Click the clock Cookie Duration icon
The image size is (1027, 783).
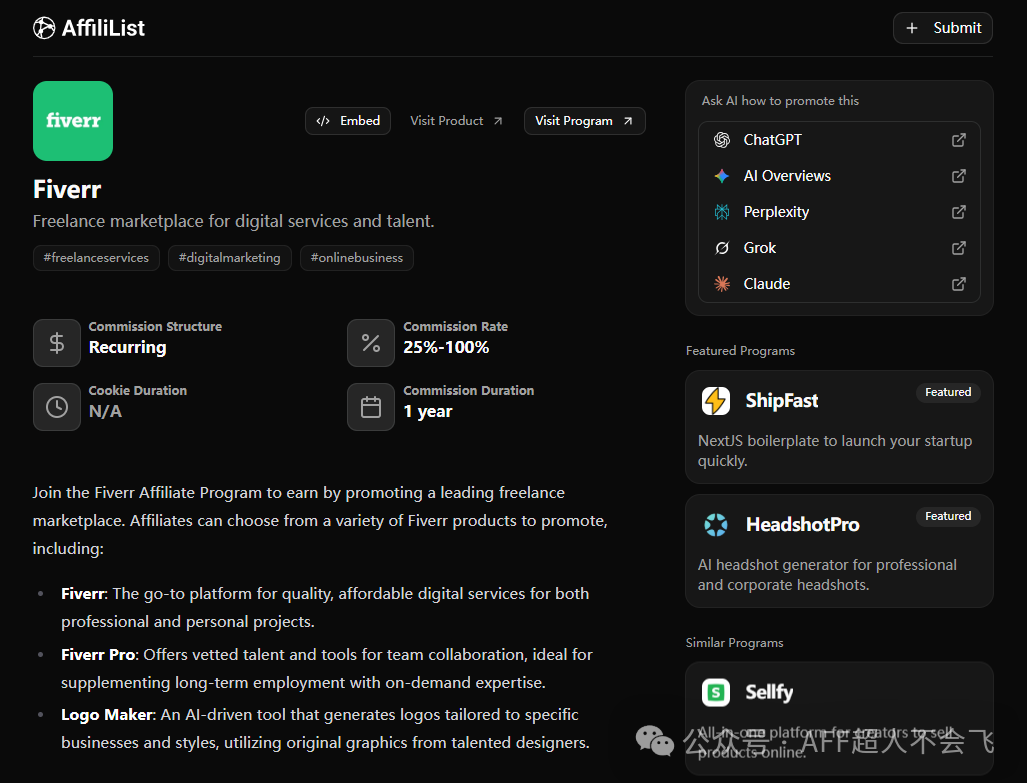(x=57, y=407)
